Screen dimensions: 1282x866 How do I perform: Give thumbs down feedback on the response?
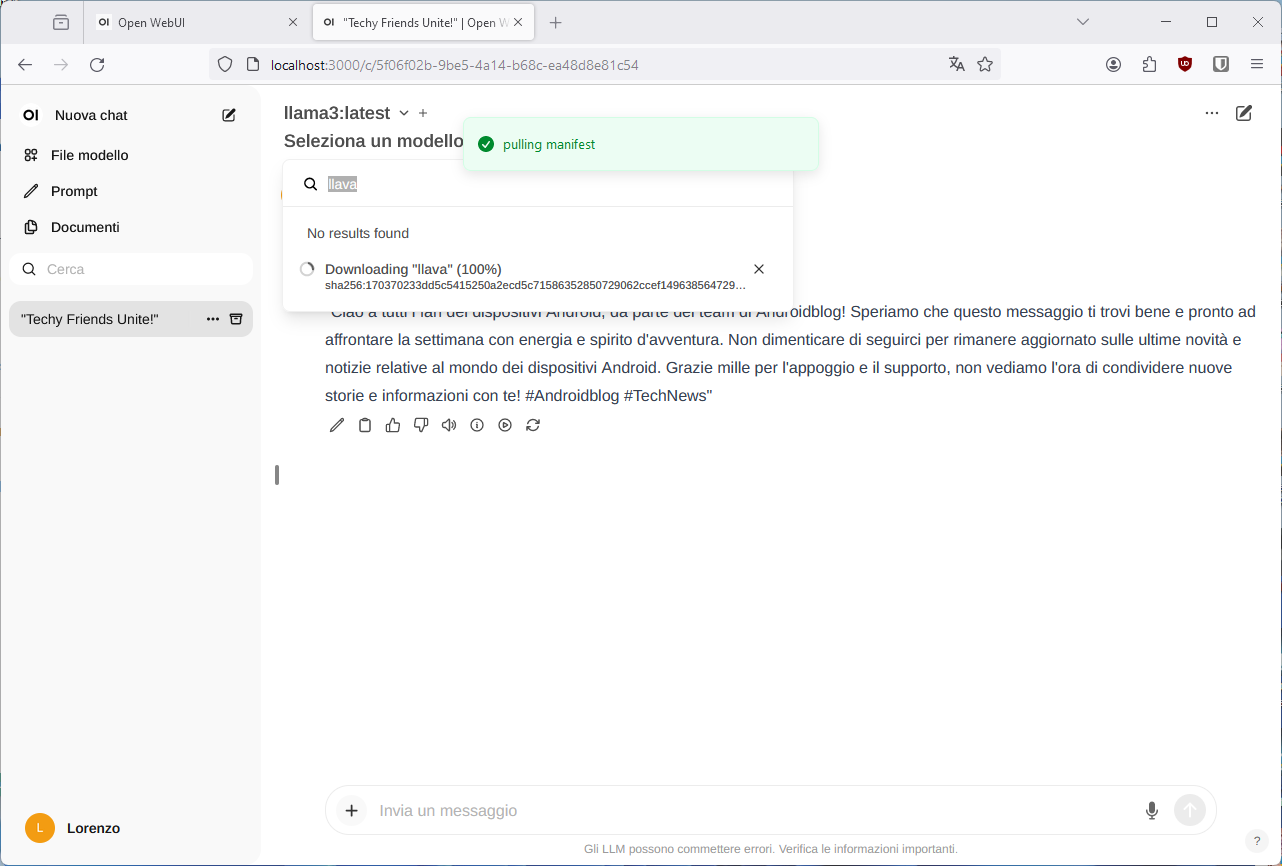click(x=420, y=424)
